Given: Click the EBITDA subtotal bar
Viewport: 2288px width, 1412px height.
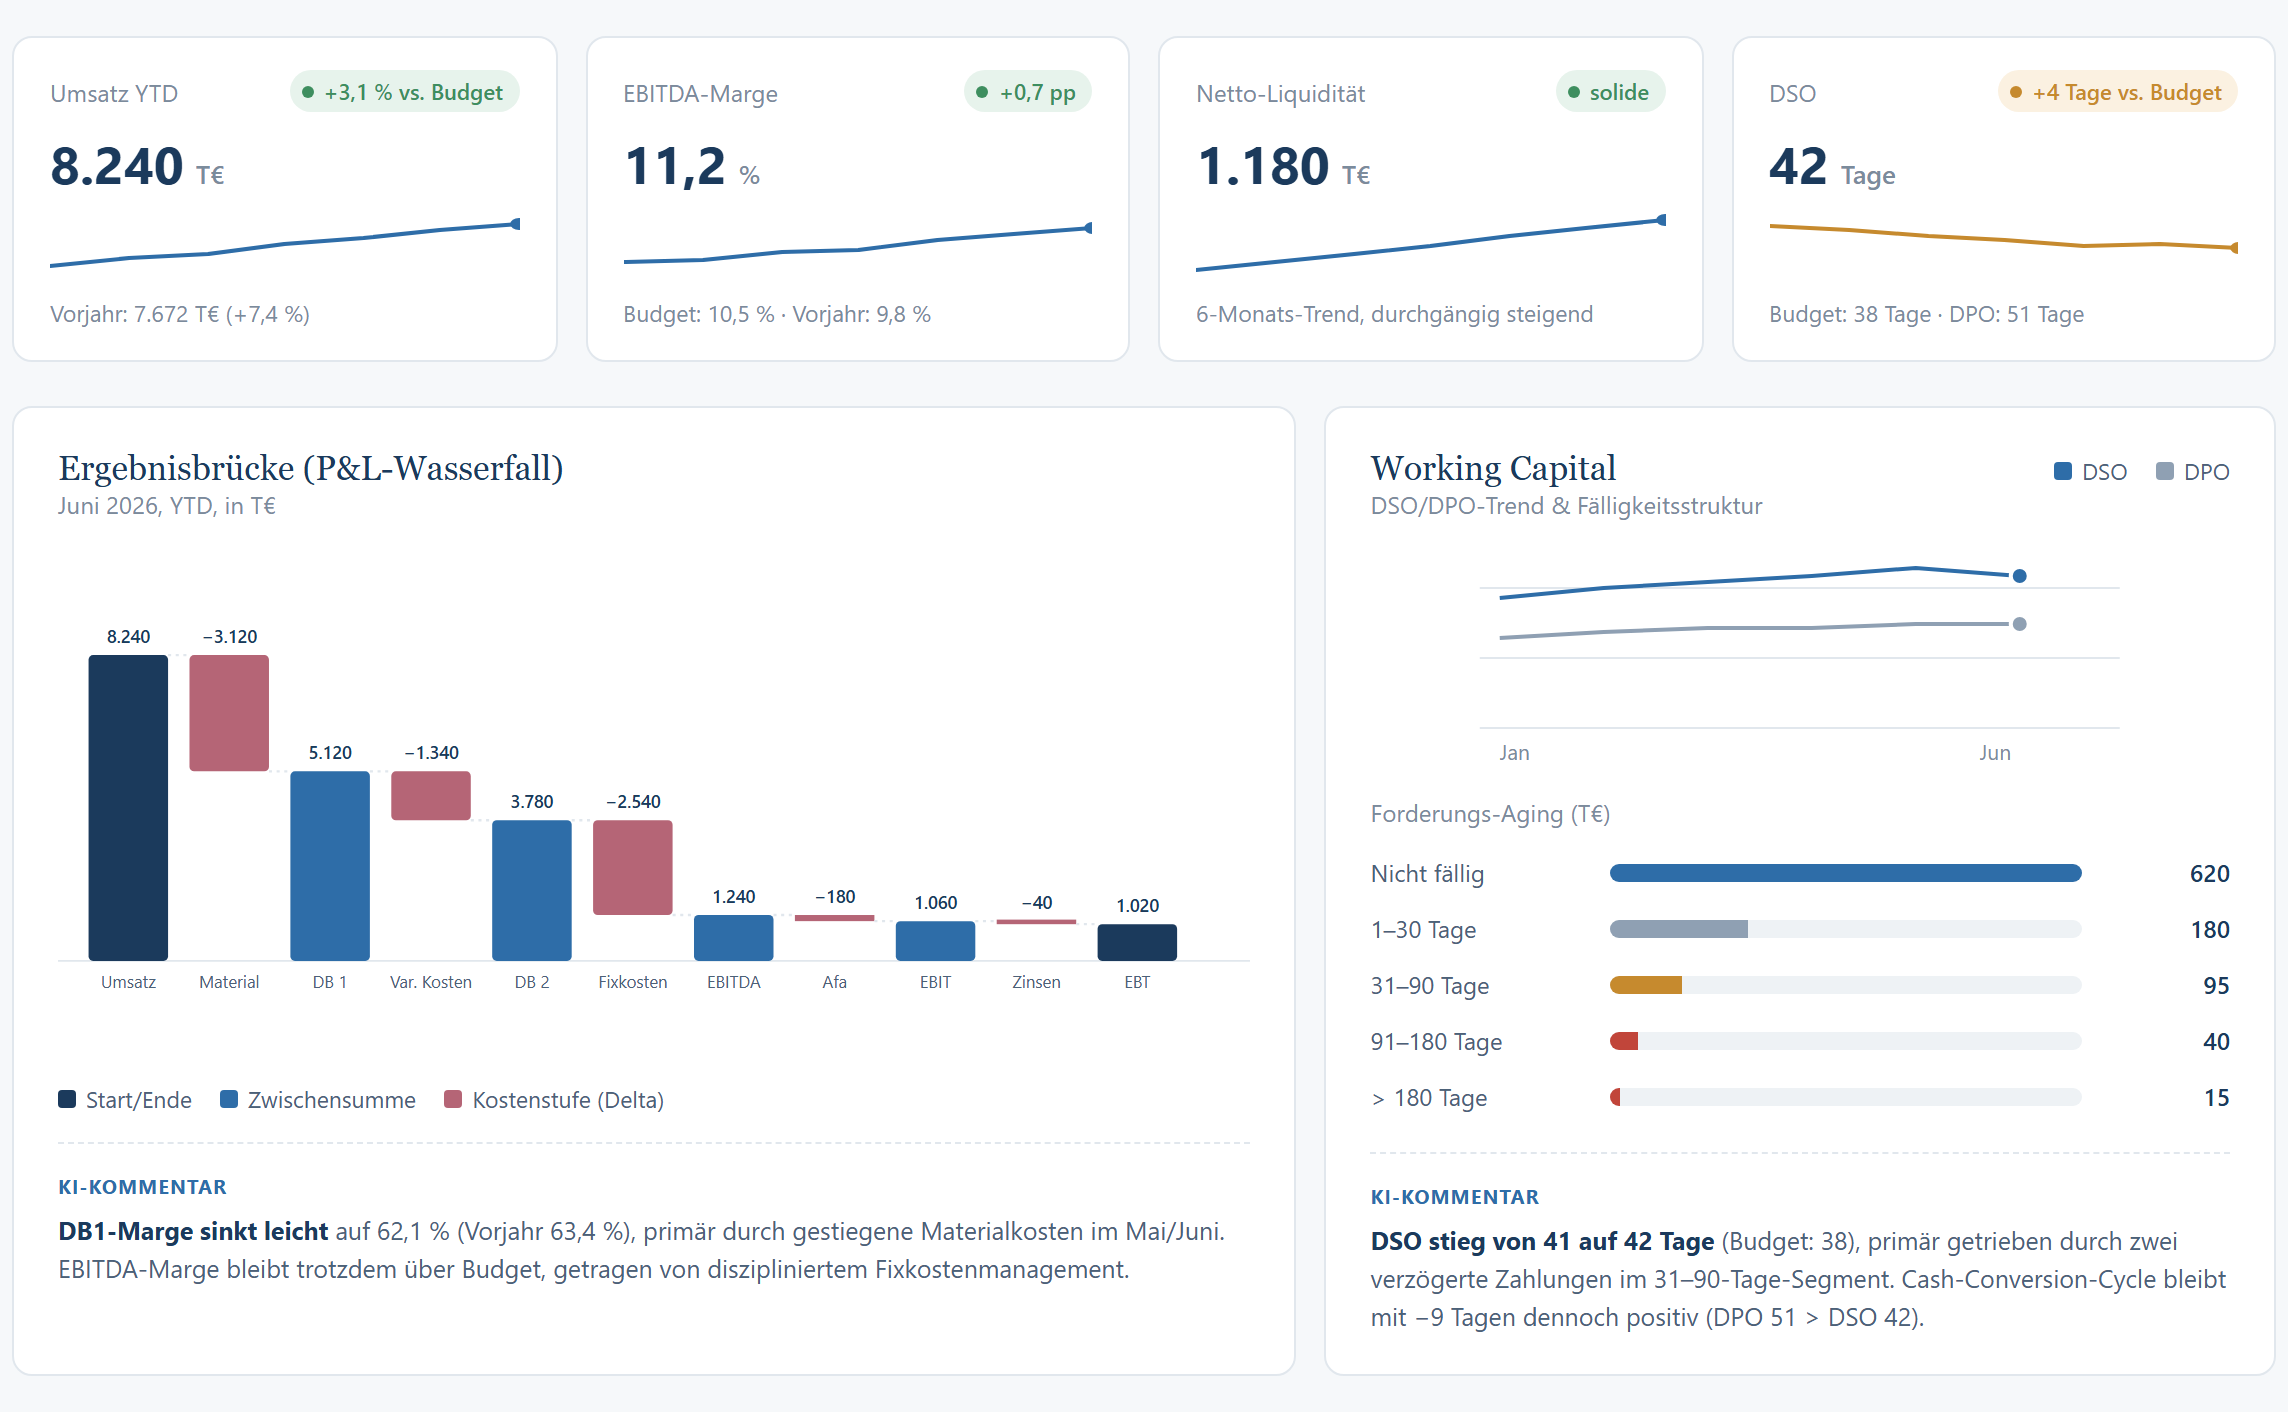Looking at the screenshot, I should coord(734,938).
